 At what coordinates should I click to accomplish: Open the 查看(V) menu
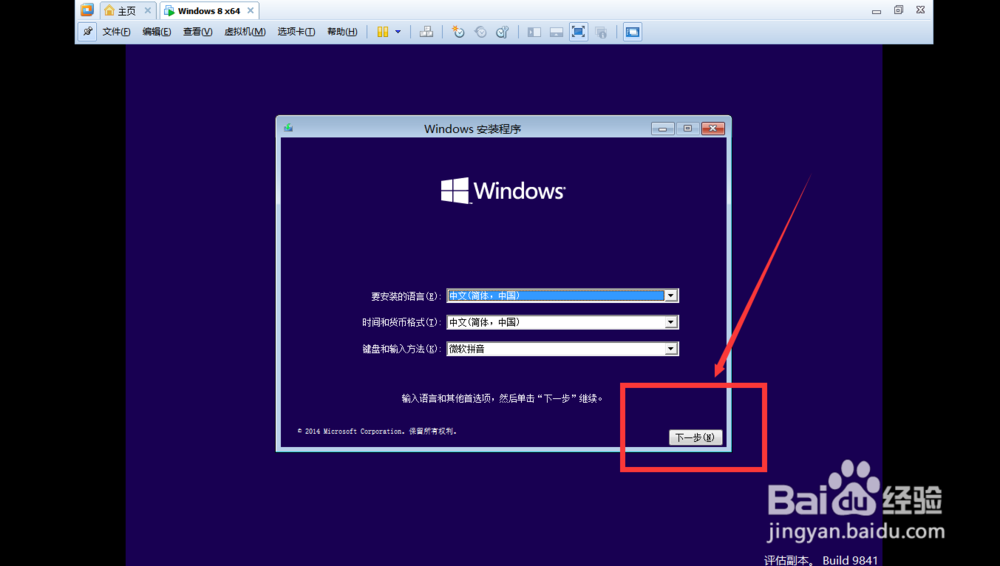(197, 32)
